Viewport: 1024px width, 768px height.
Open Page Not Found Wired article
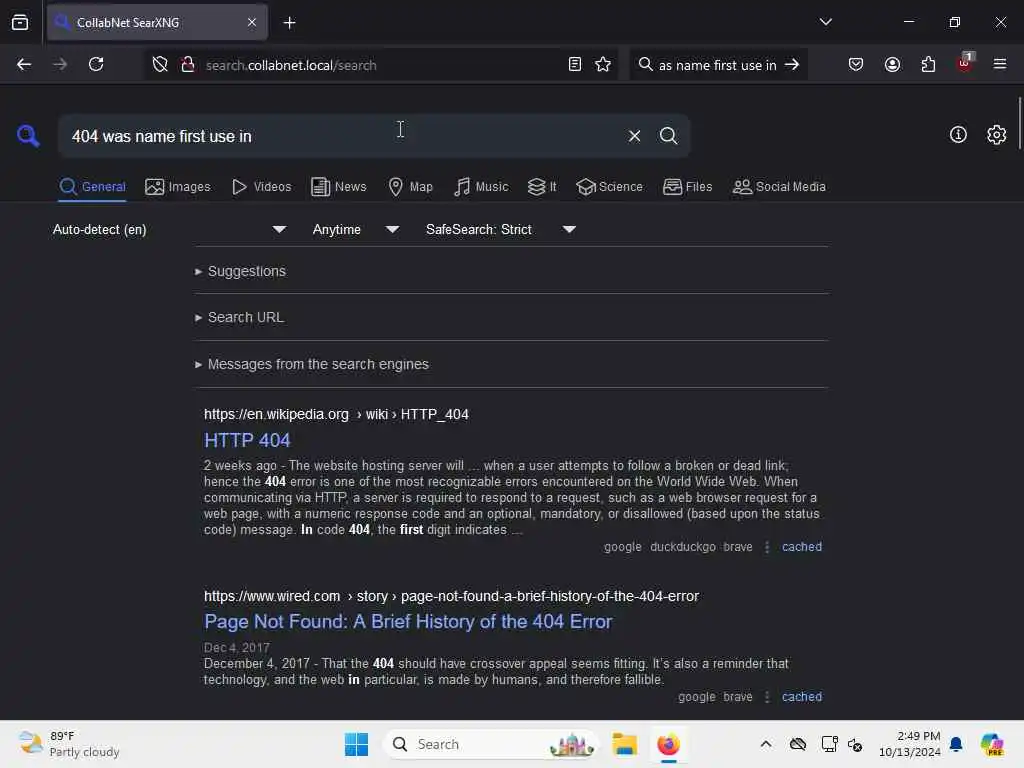click(x=408, y=621)
